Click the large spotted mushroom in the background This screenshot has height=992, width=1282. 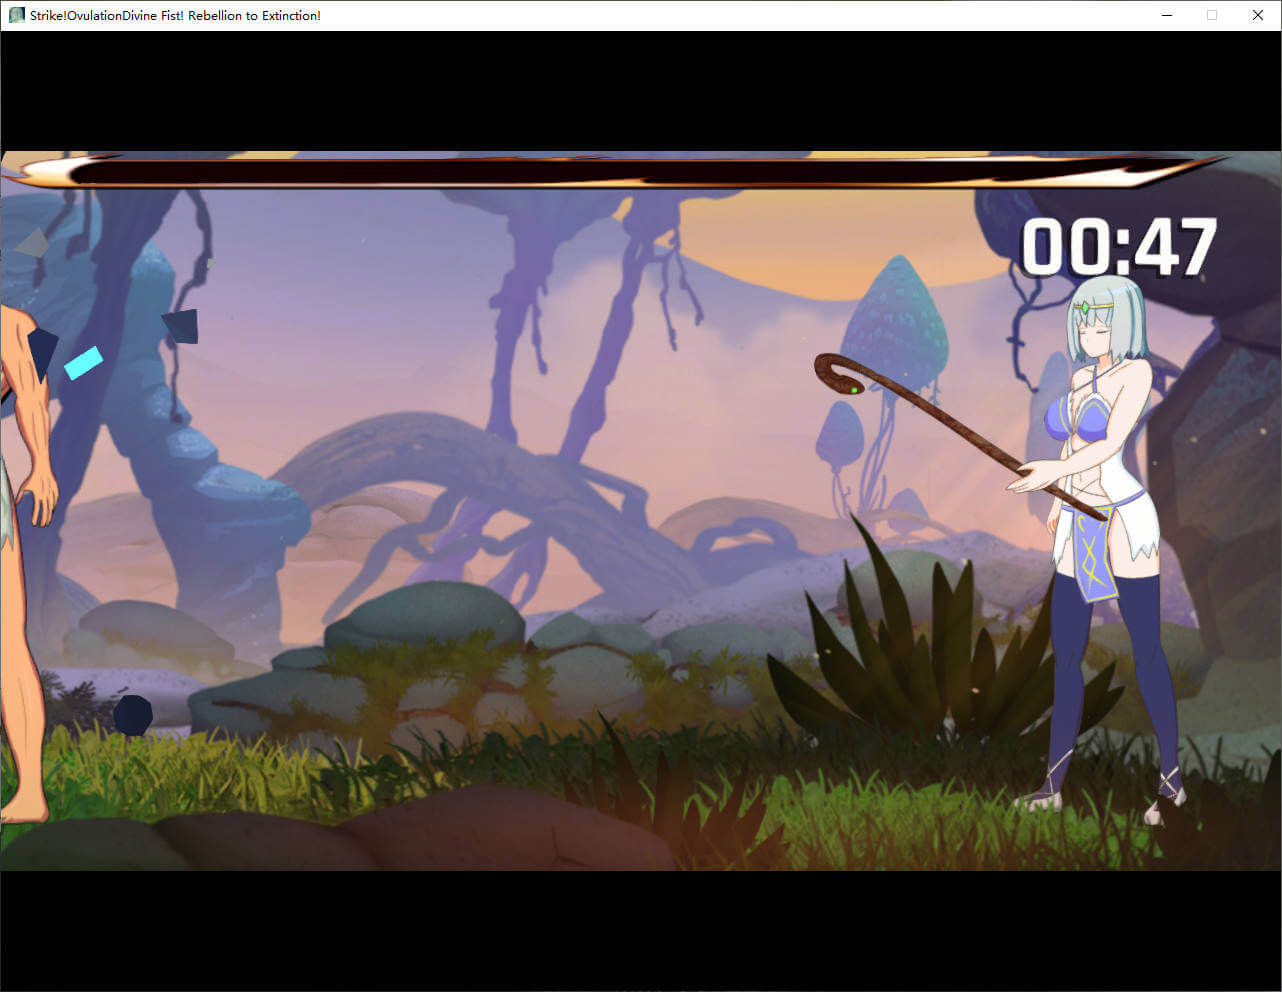pyautogui.click(x=893, y=312)
